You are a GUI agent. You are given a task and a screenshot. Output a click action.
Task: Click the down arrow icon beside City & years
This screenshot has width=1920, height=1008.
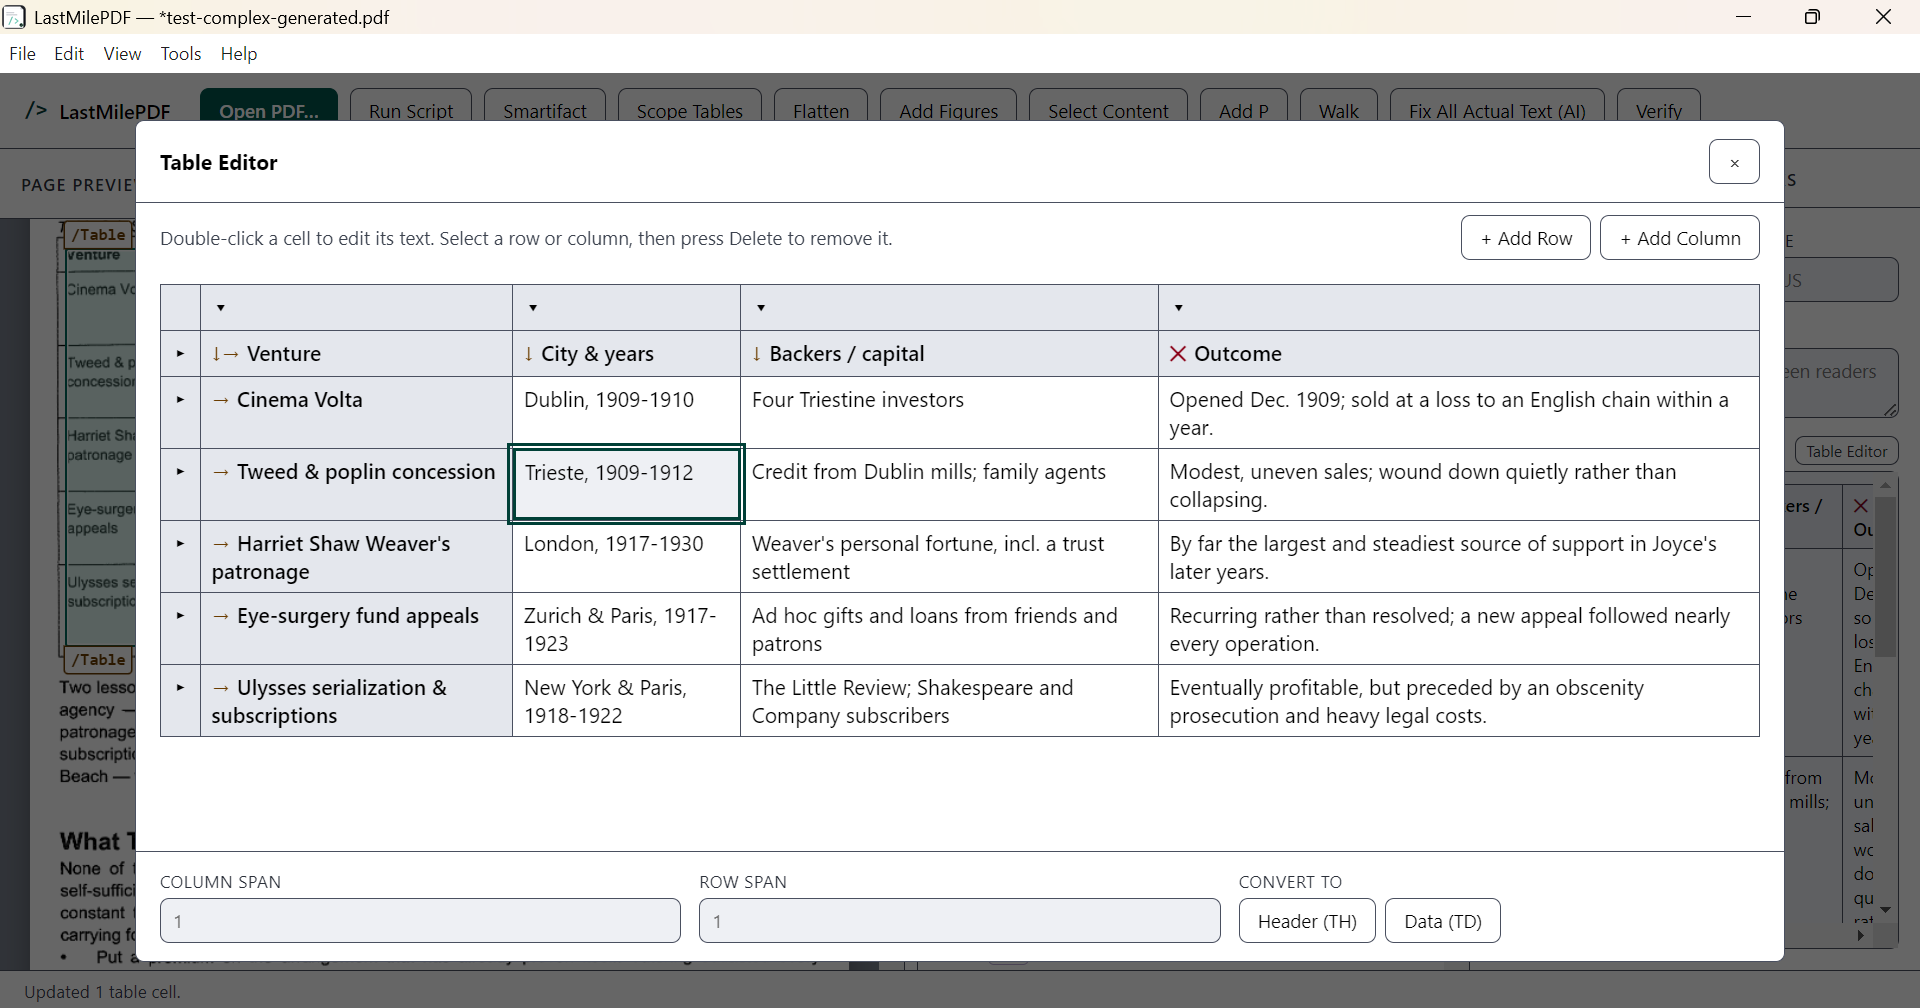[529, 354]
